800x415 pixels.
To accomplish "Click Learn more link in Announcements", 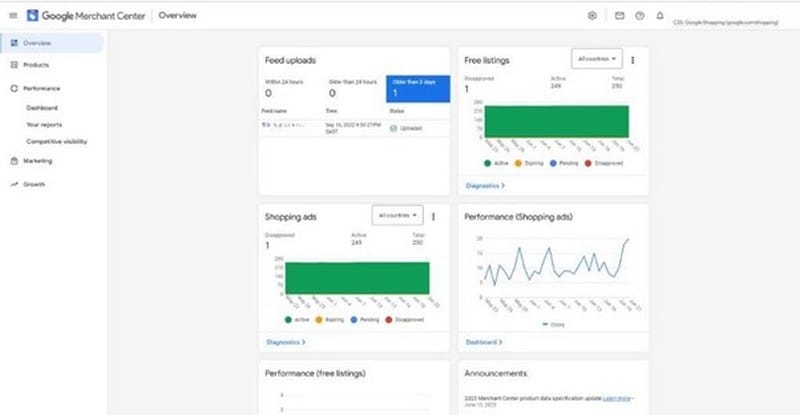I will [617, 398].
